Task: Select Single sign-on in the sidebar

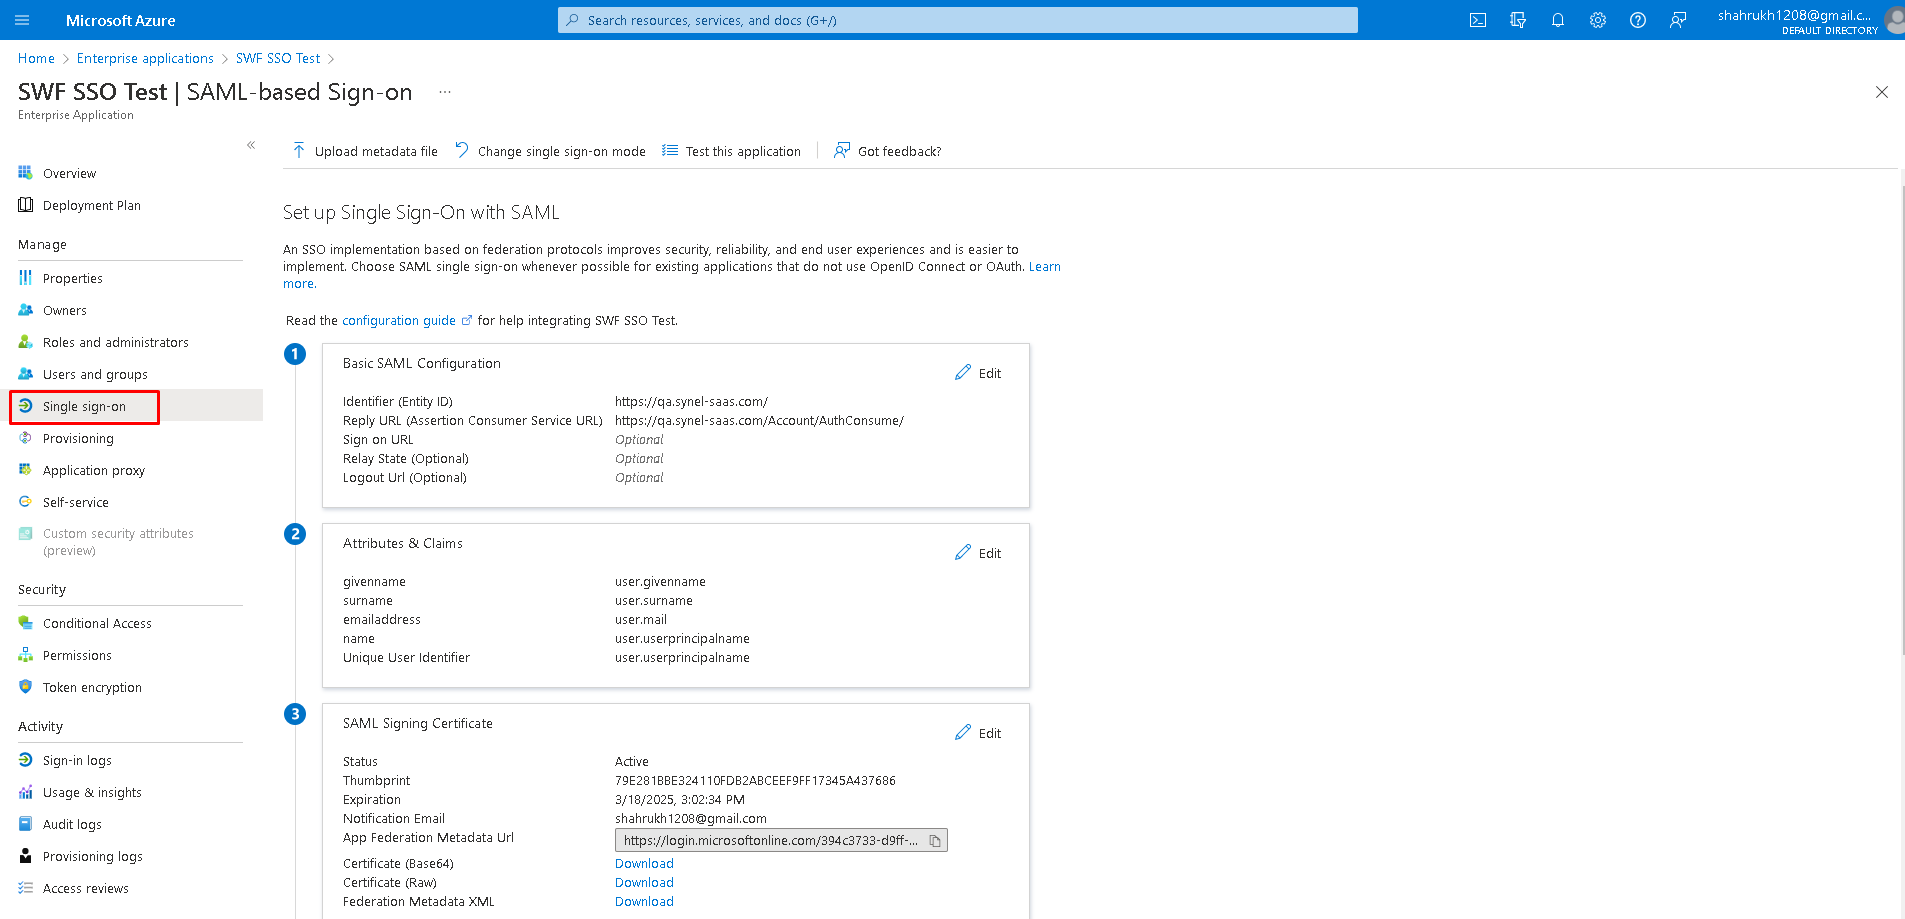Action: click(84, 406)
